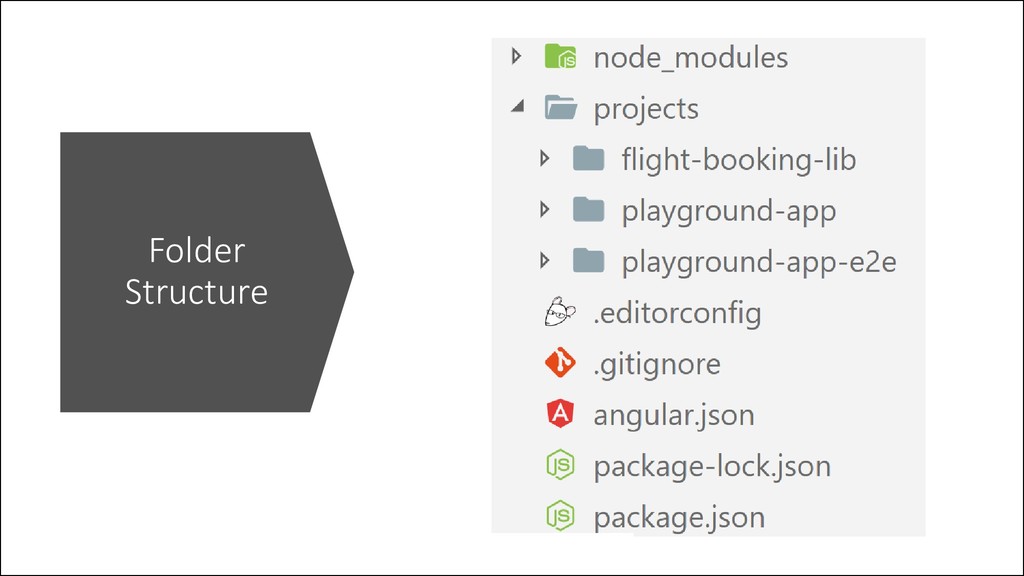Collapse the projects folder arrow
The image size is (1024, 576).
(518, 106)
